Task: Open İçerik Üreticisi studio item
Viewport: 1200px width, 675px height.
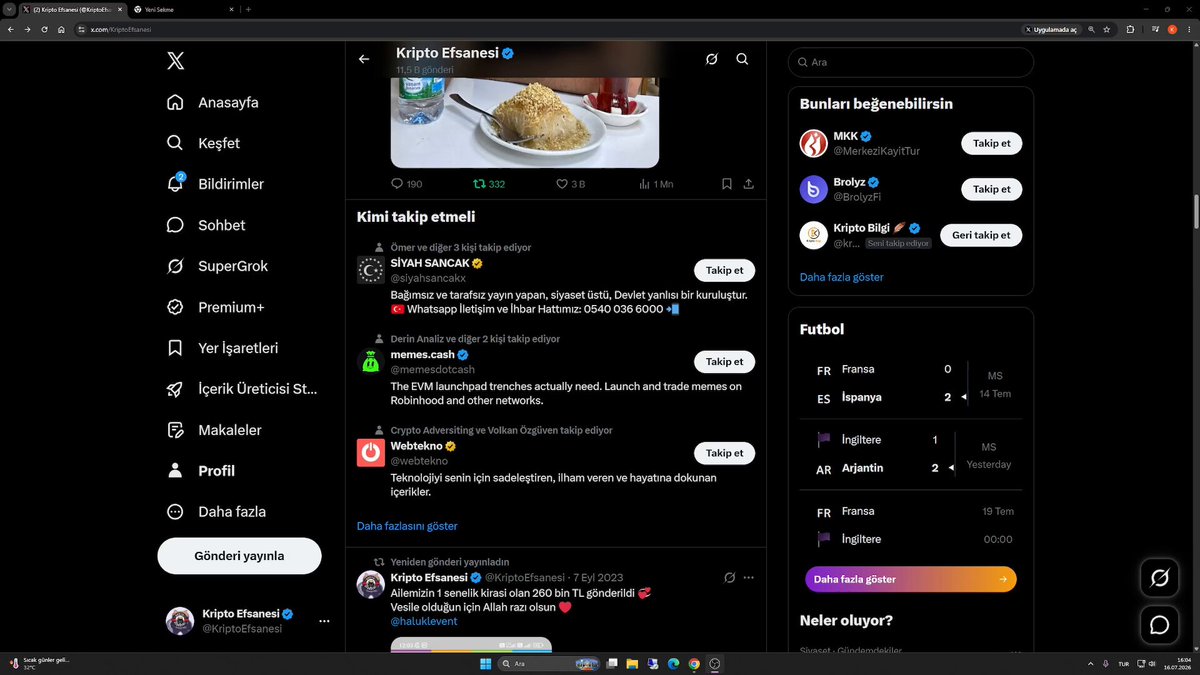Action: (242, 389)
